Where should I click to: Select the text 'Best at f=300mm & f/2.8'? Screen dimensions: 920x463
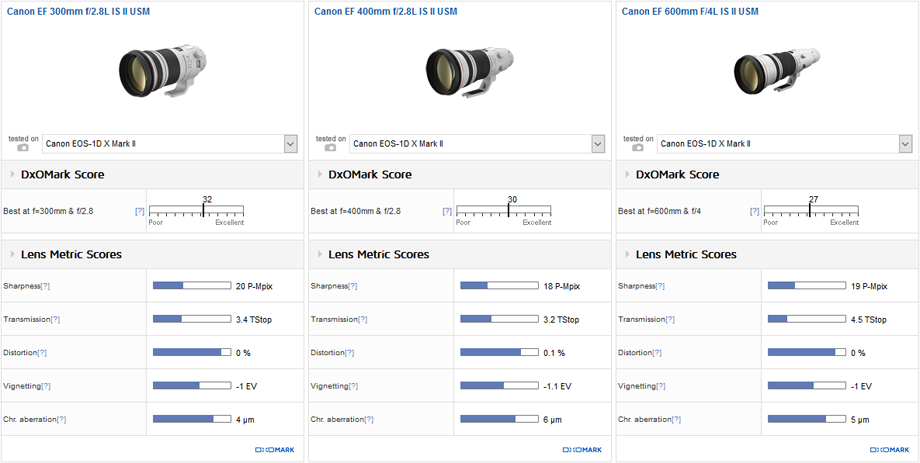click(x=48, y=211)
